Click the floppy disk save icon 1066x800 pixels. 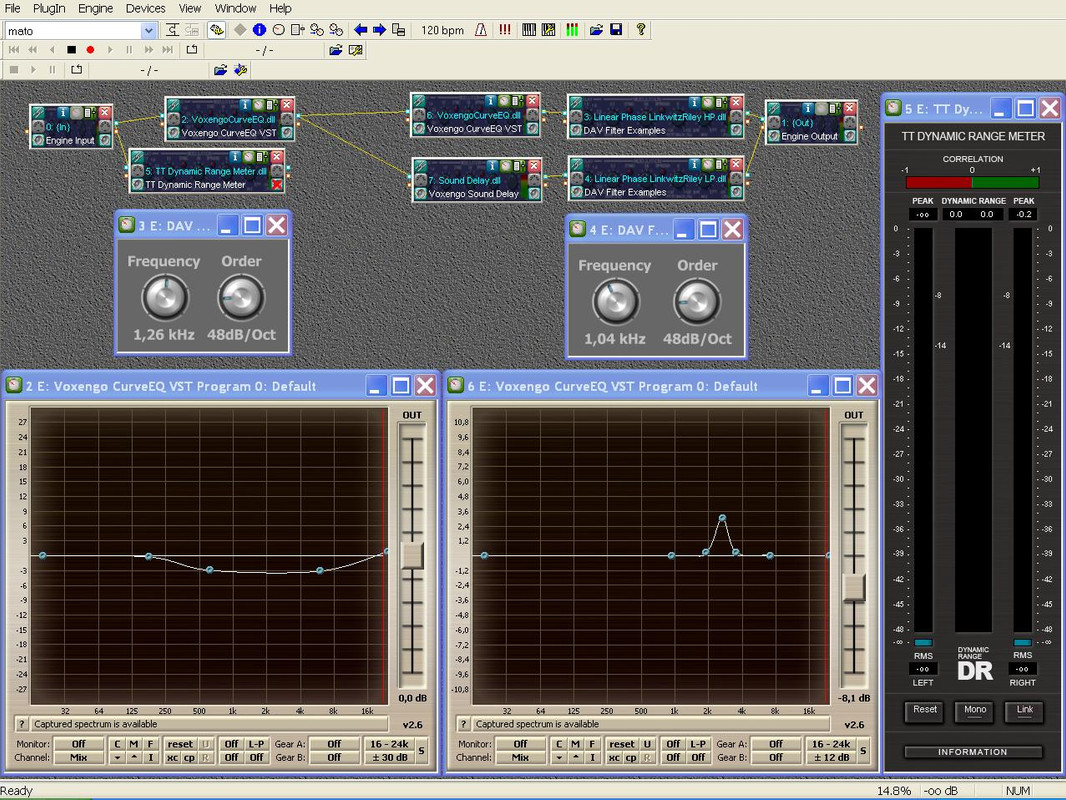click(616, 30)
